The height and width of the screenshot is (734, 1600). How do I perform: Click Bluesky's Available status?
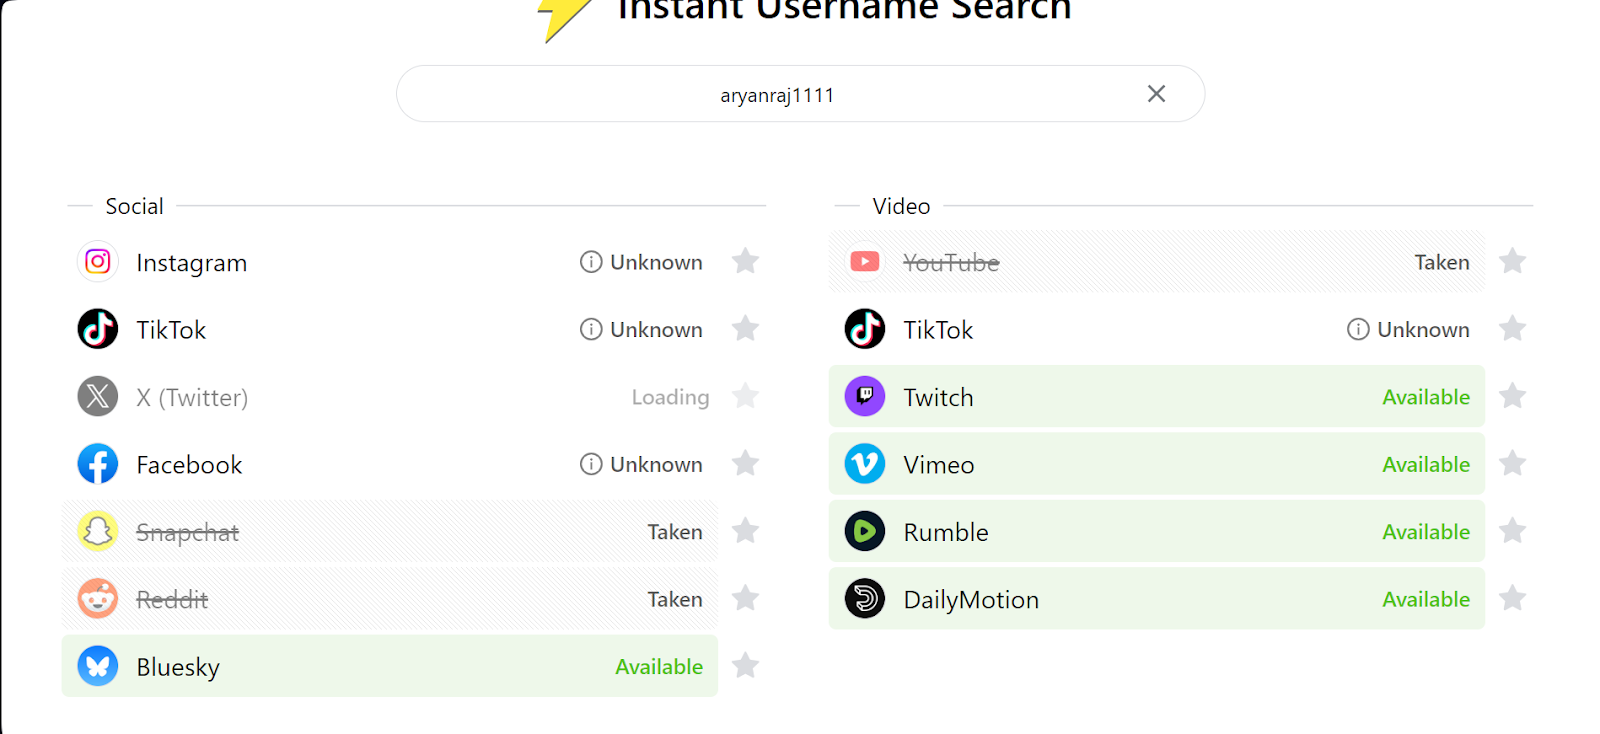(x=659, y=667)
